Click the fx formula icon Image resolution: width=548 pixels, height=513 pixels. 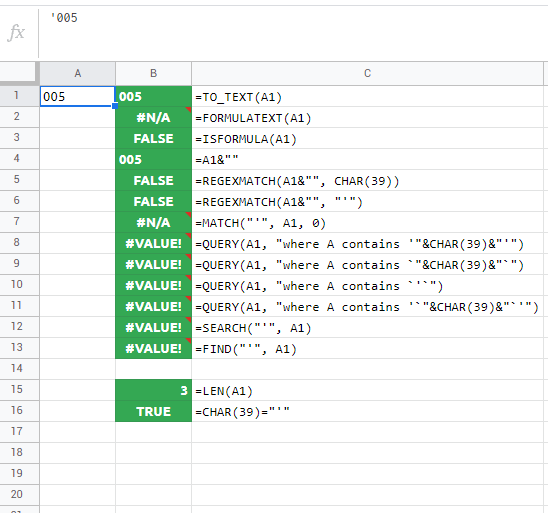pyautogui.click(x=16, y=33)
